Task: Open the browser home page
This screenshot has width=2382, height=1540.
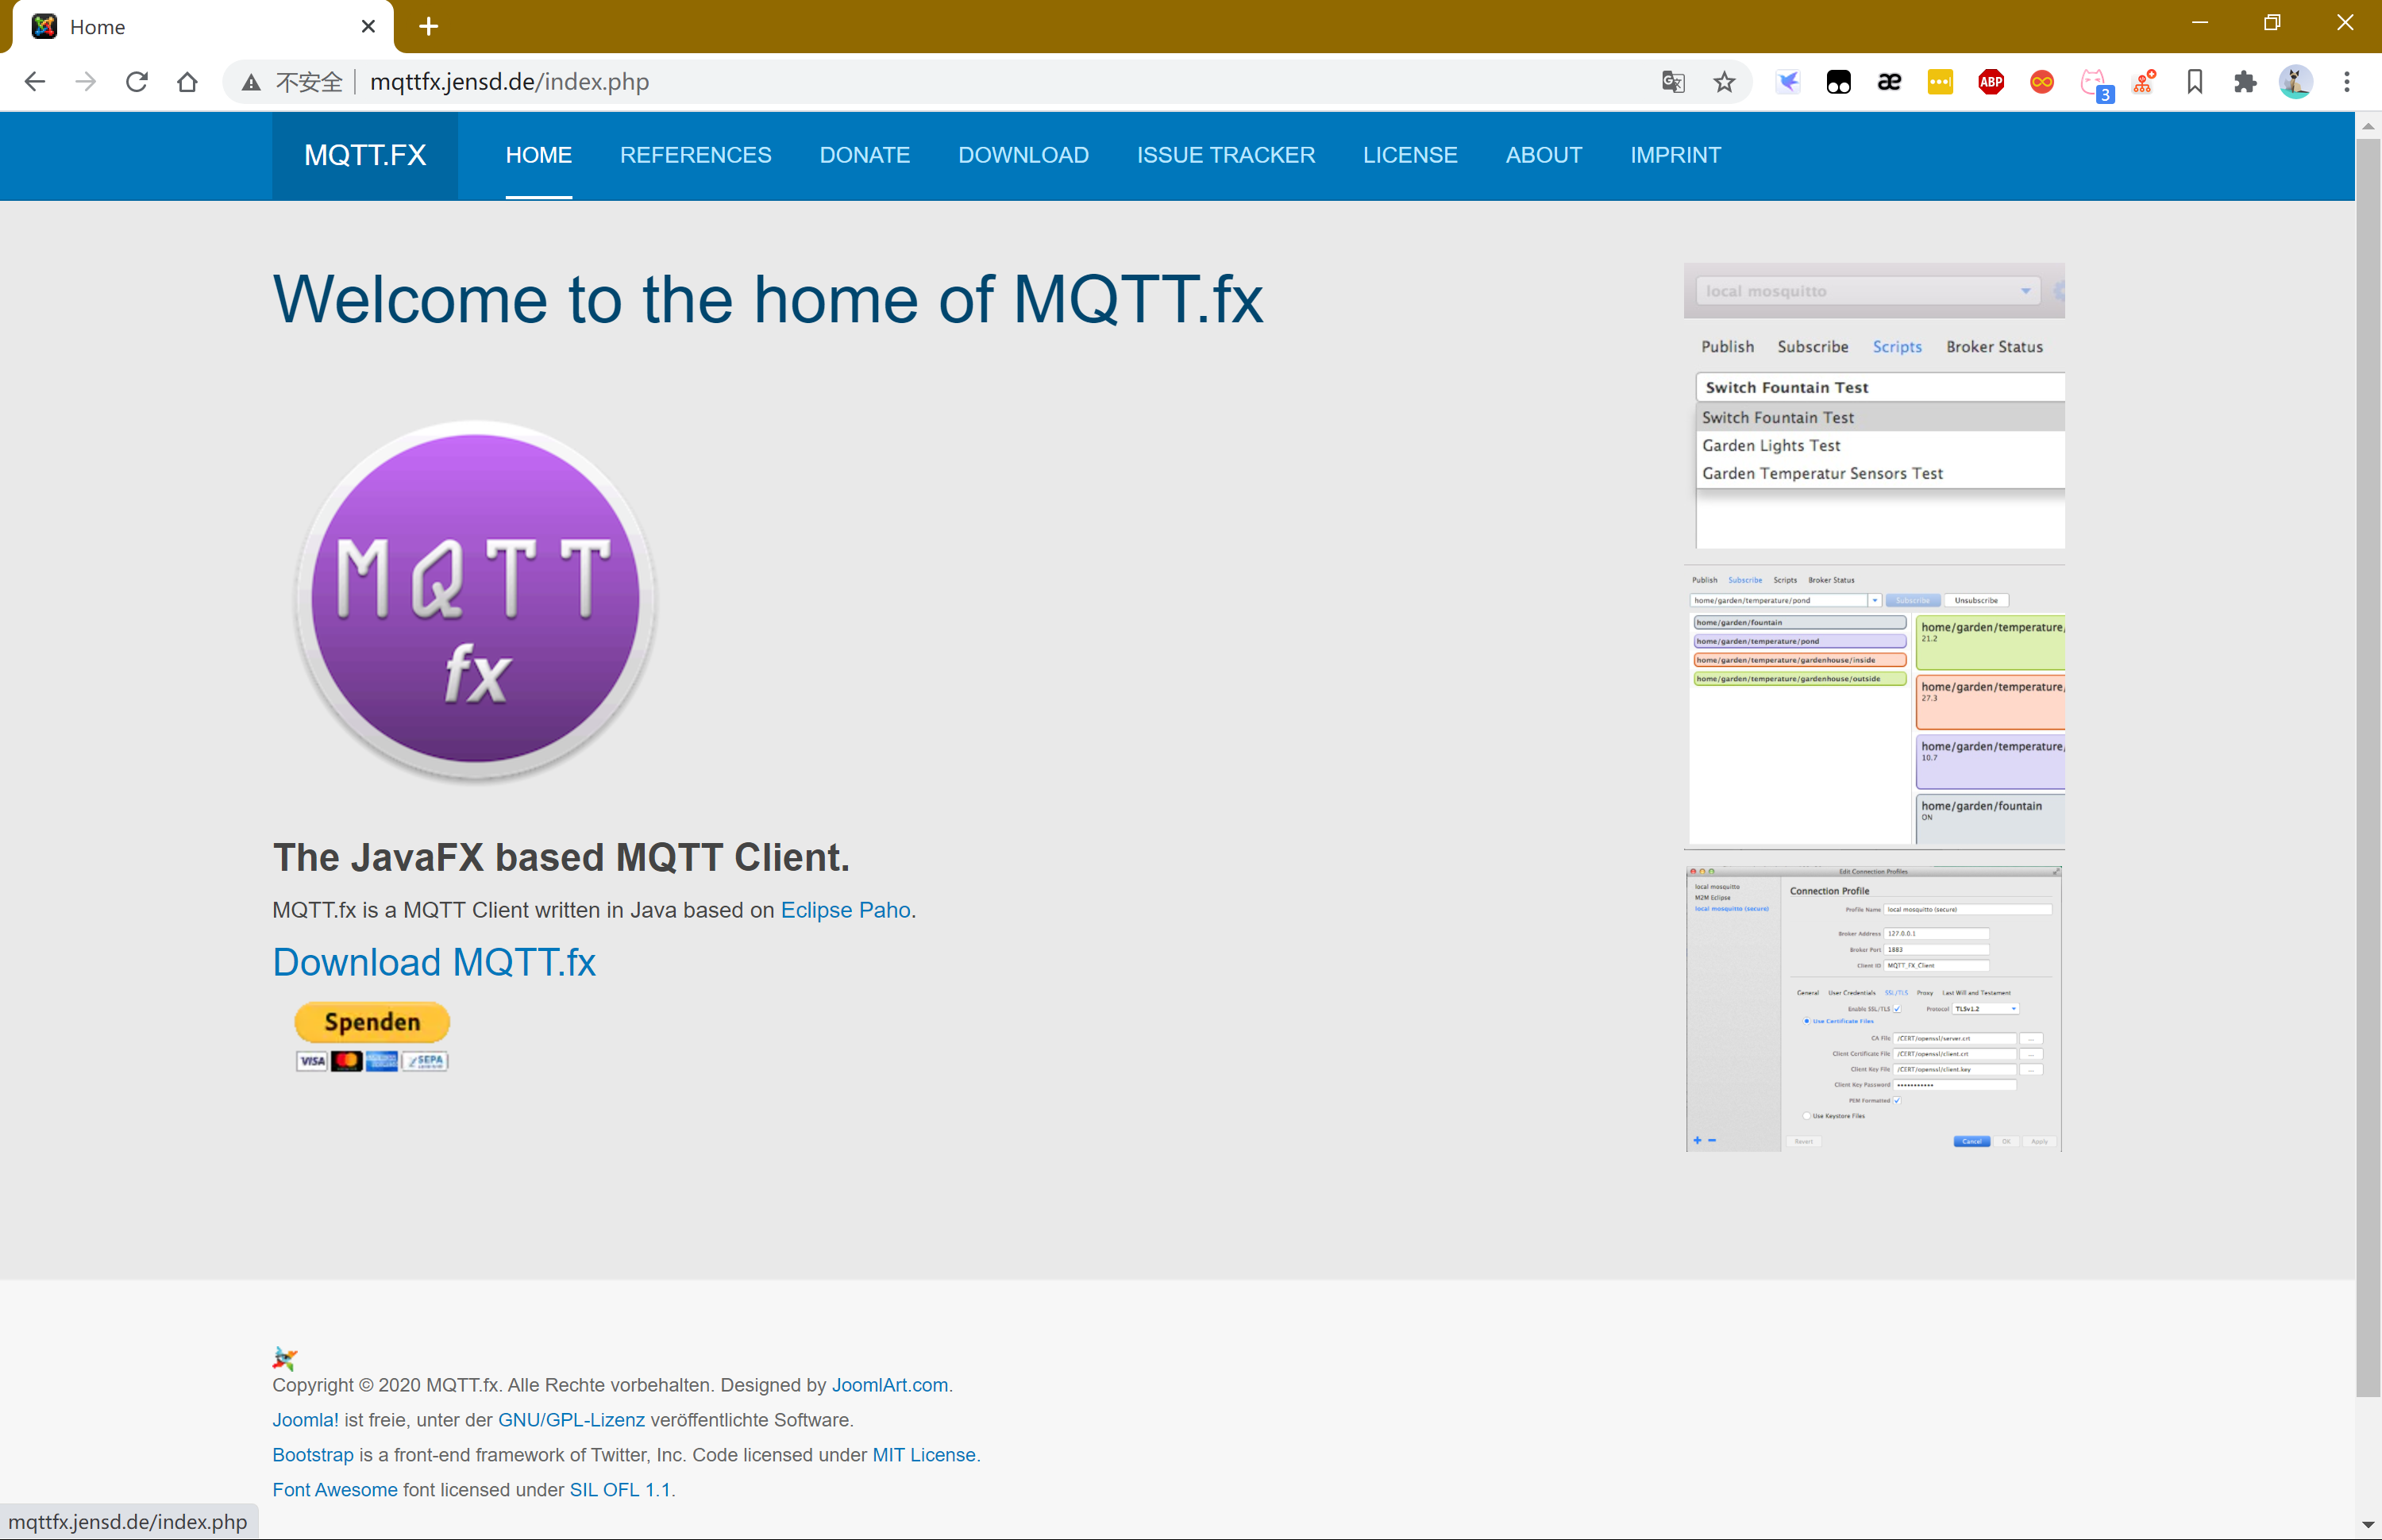Action: [x=187, y=82]
